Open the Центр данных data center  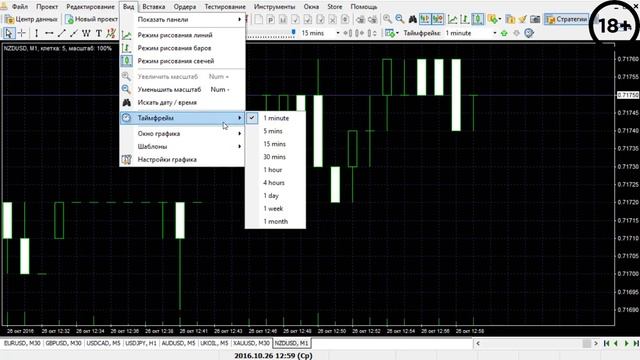coord(31,19)
